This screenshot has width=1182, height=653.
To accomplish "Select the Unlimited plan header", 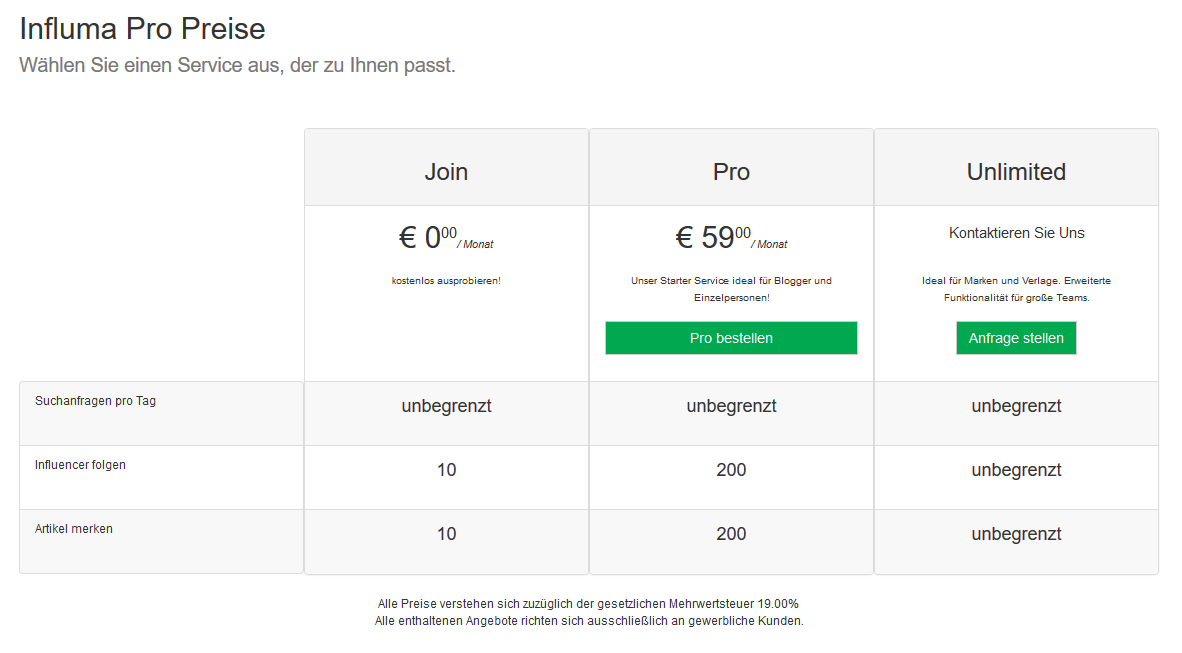I will click(1016, 171).
